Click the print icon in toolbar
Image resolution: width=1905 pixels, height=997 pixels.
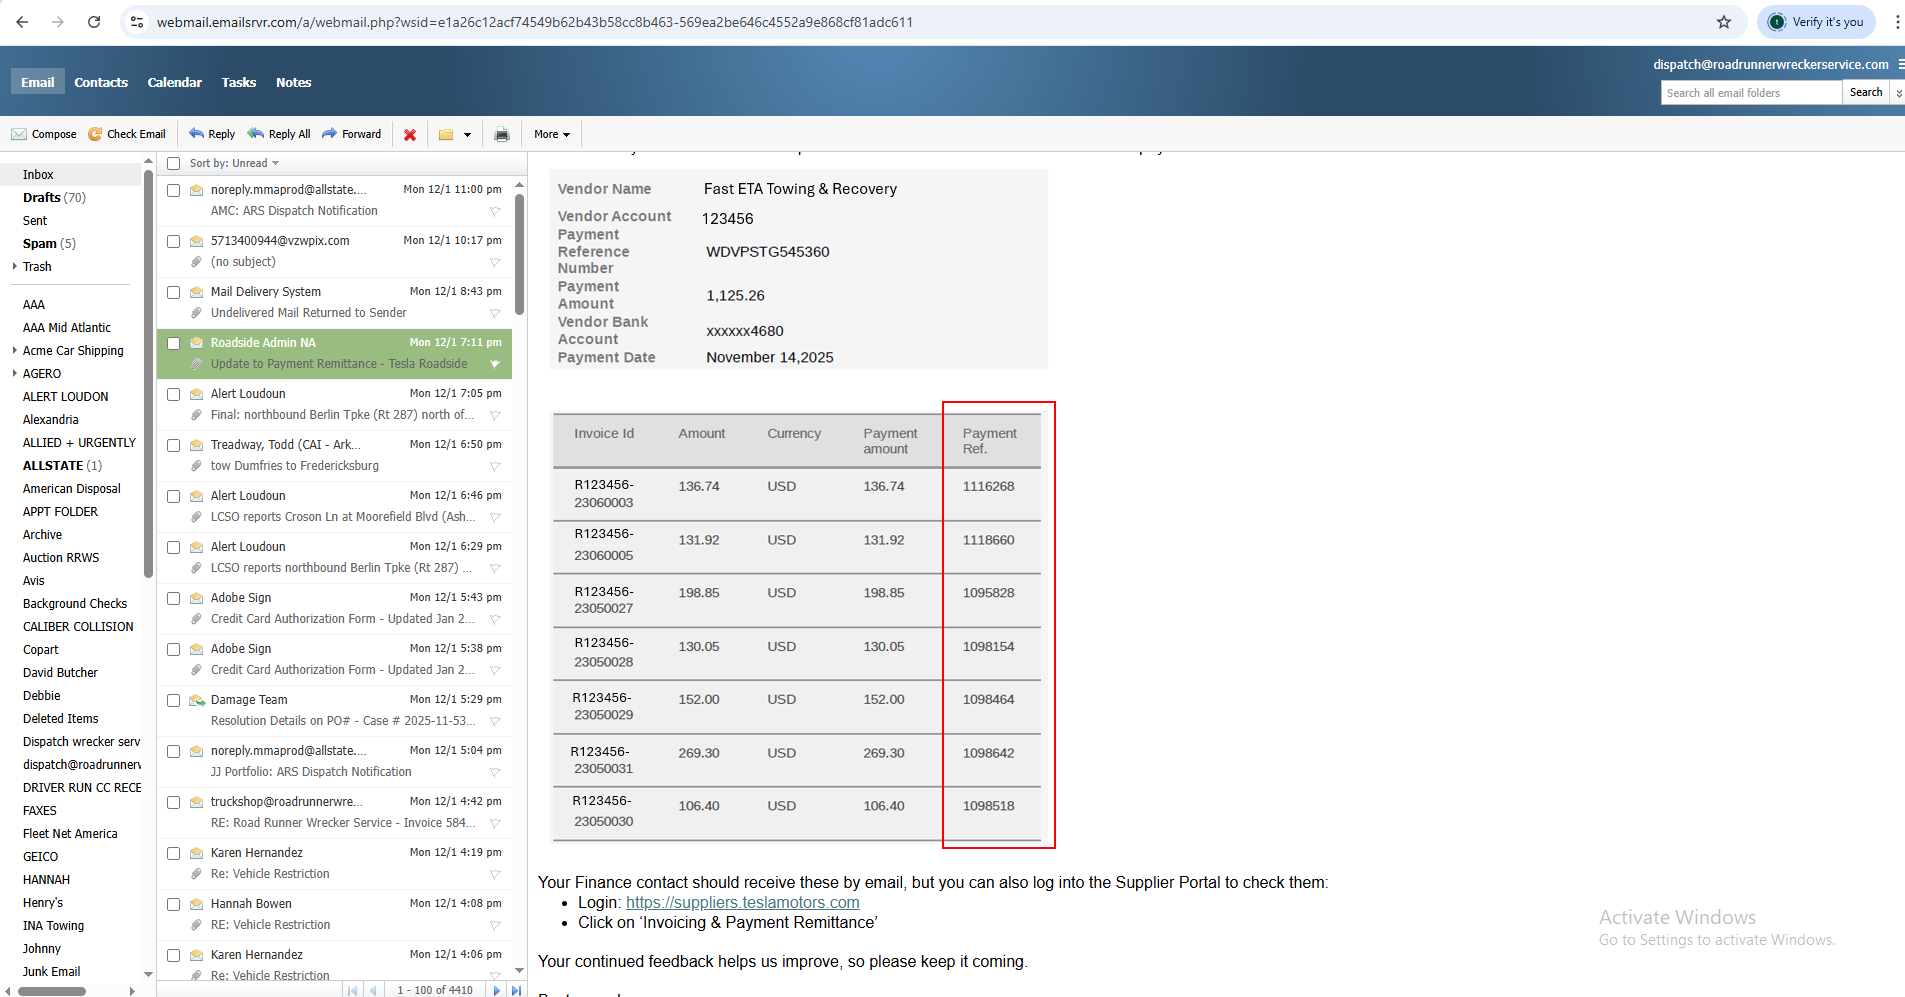502,135
